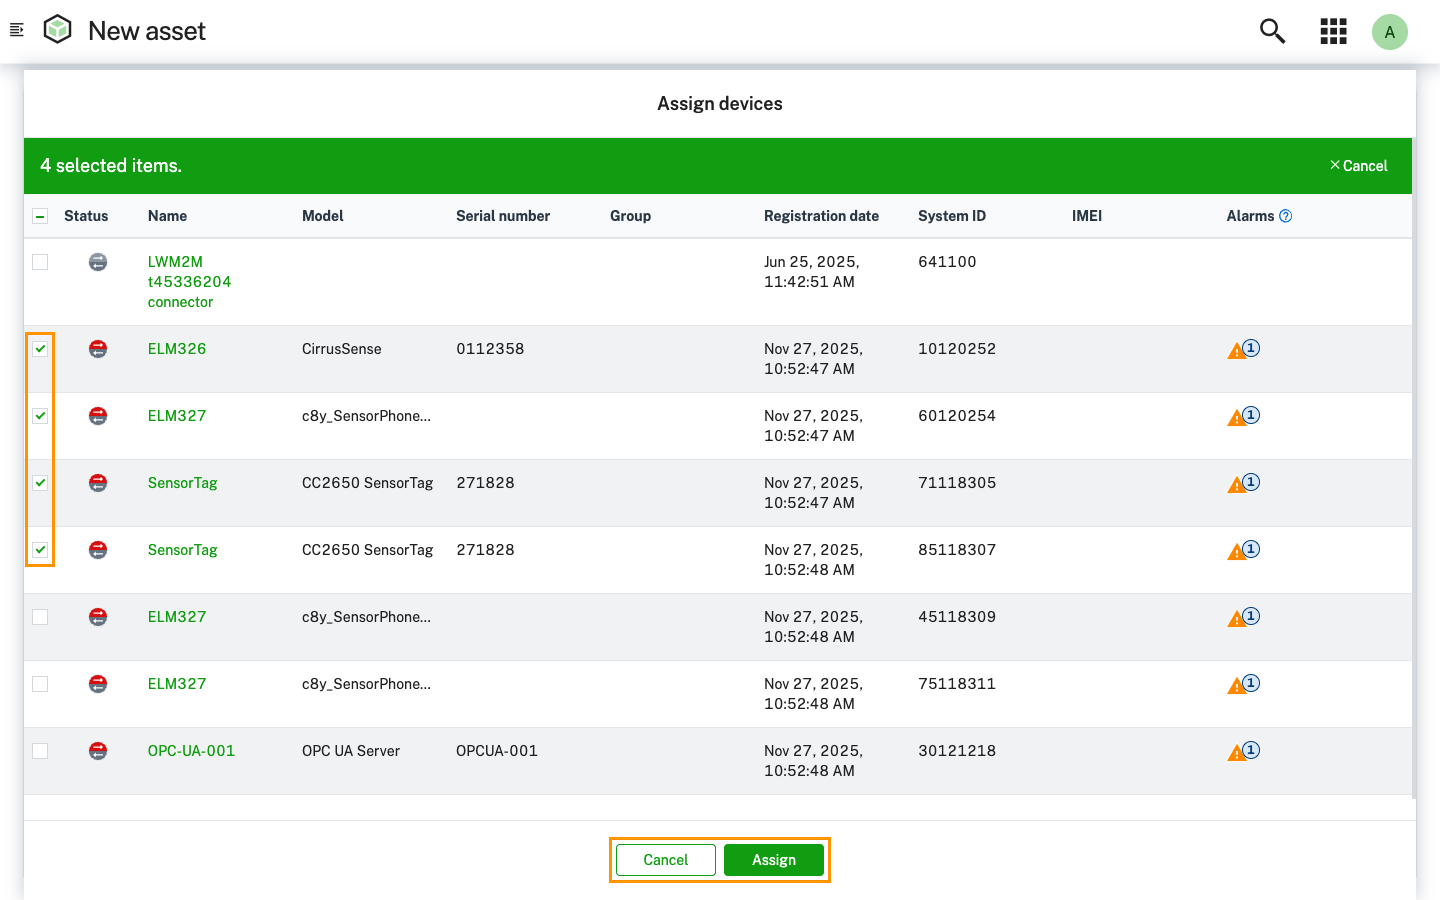
Task: Open the global search
Action: click(1272, 31)
